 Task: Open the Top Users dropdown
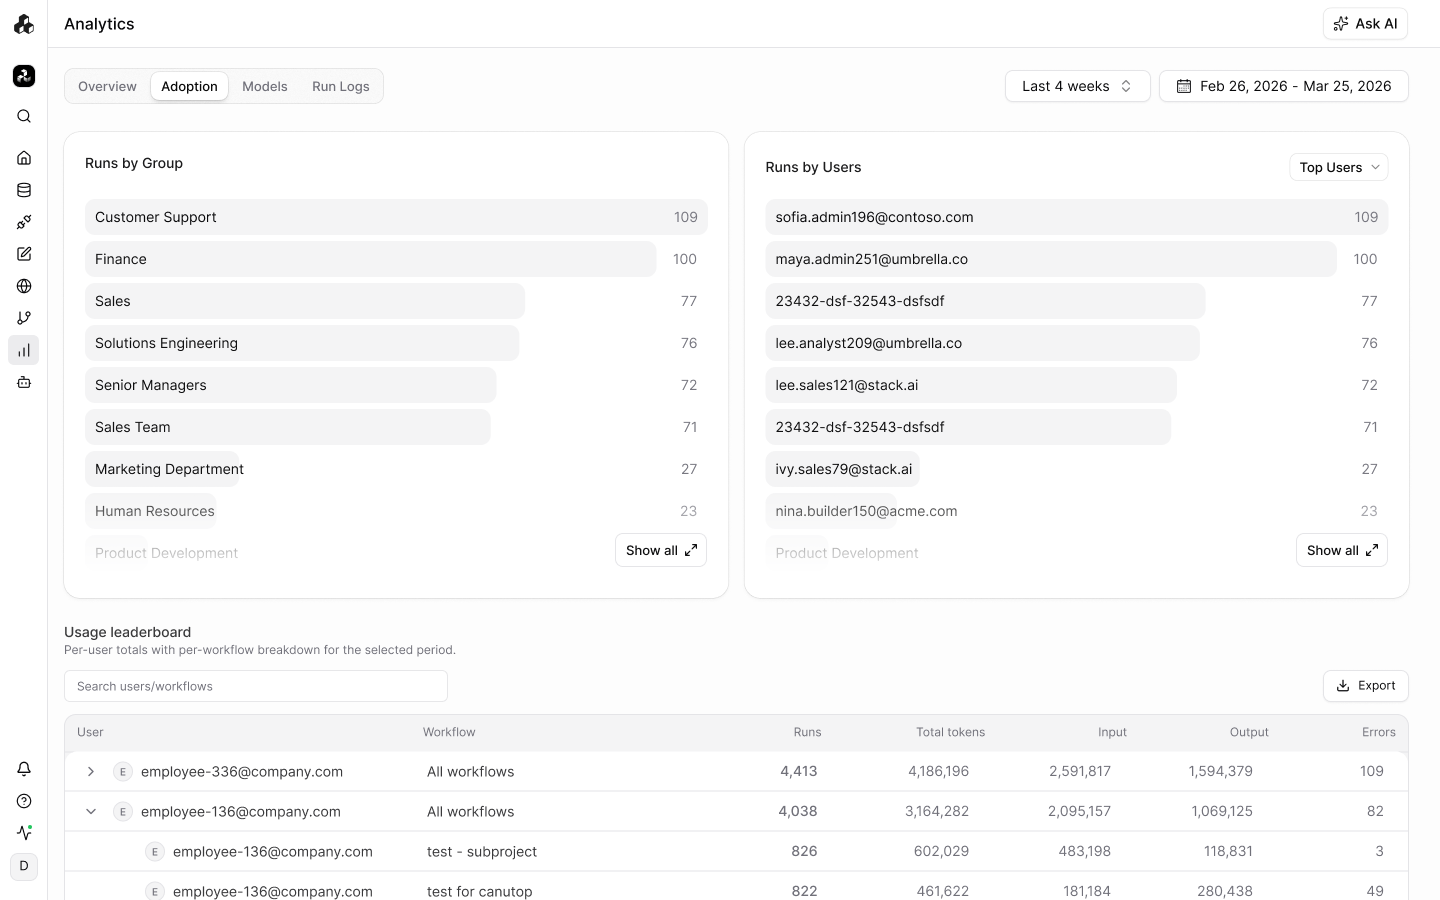tap(1339, 167)
